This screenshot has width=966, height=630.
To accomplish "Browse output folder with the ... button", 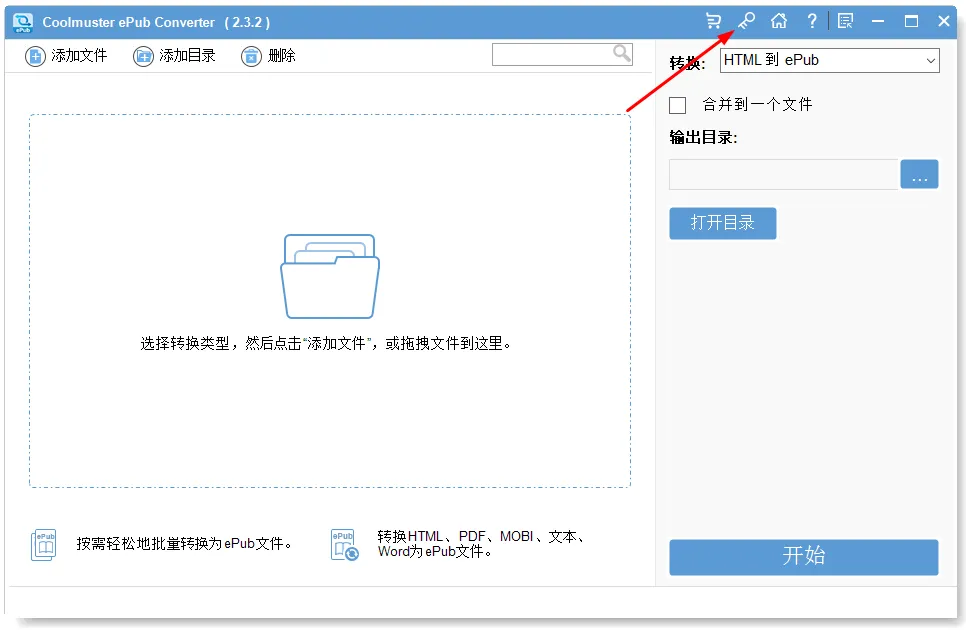I will [919, 174].
